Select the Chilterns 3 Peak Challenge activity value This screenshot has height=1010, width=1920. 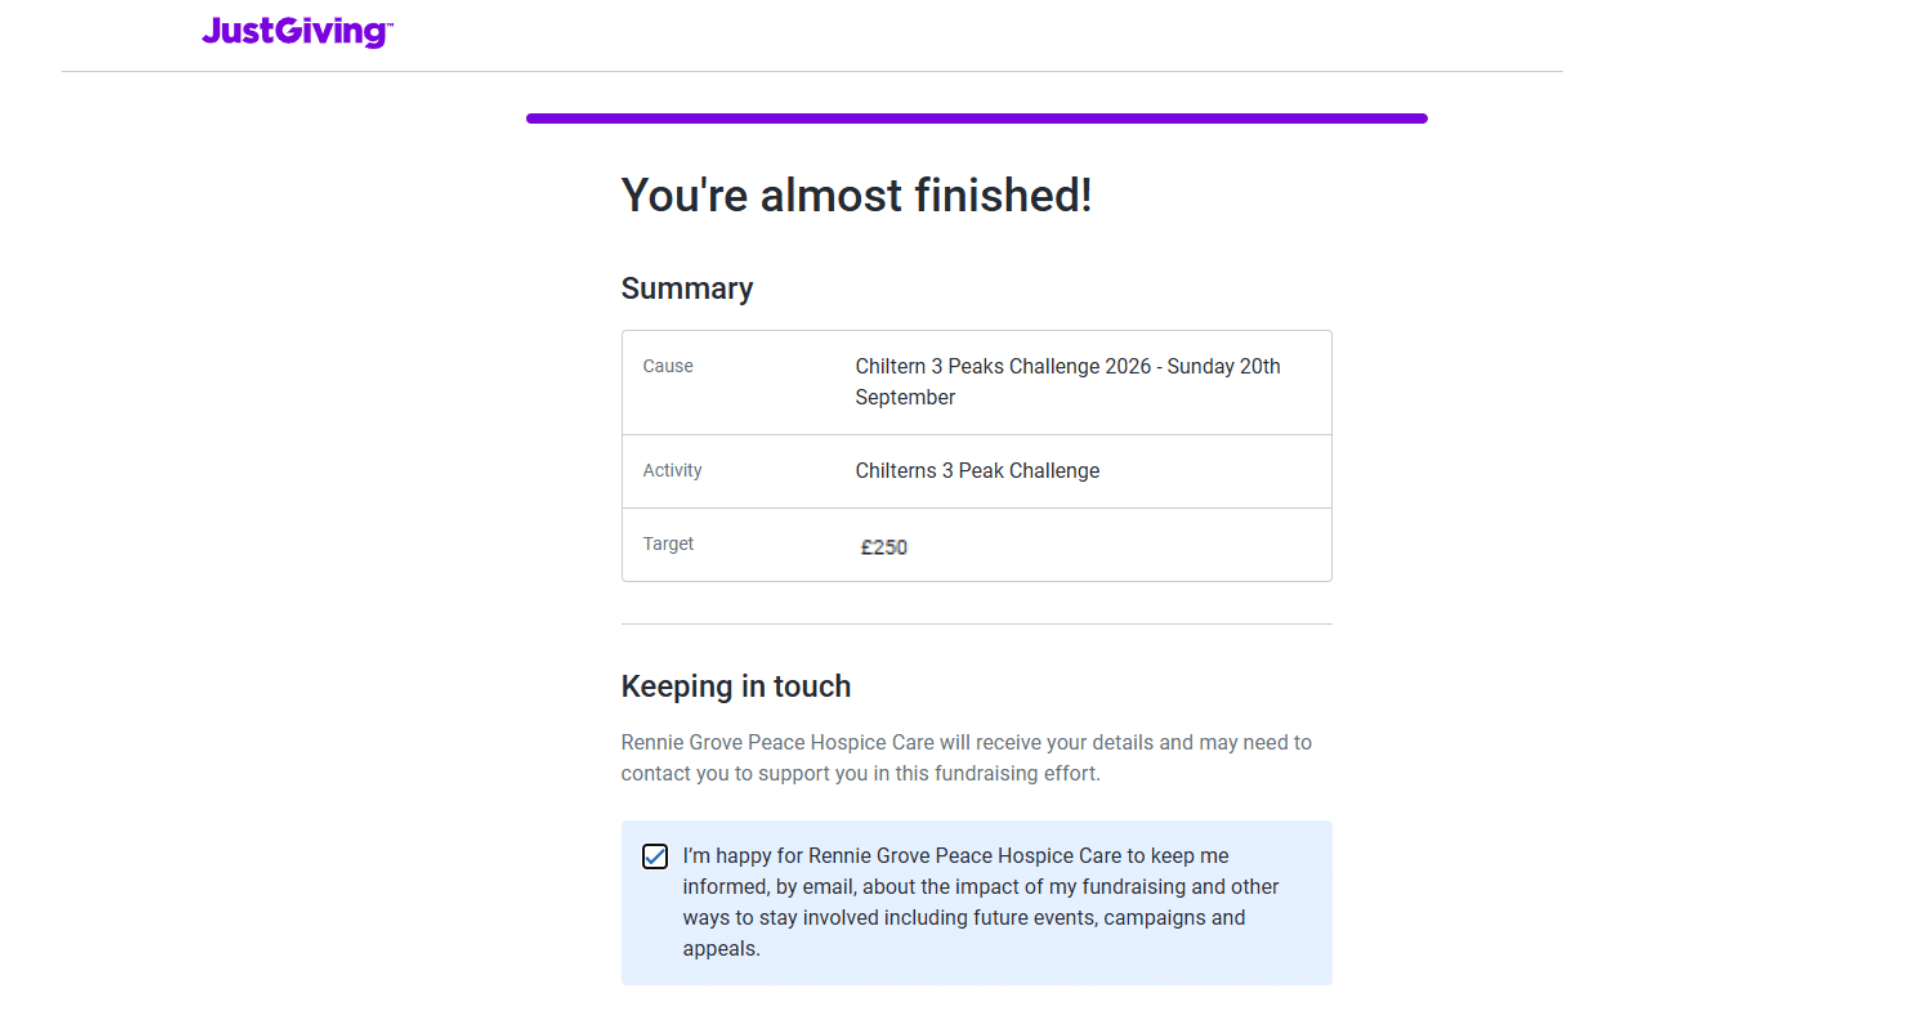point(977,471)
